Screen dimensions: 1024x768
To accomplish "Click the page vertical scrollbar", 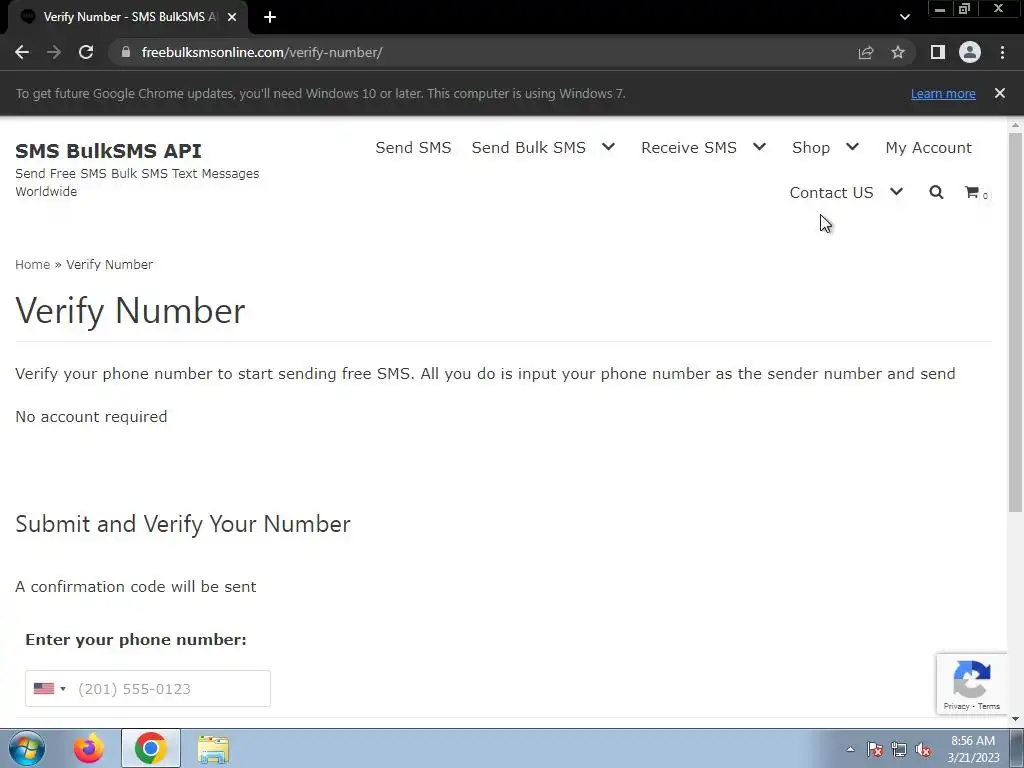I will point(1015,321).
